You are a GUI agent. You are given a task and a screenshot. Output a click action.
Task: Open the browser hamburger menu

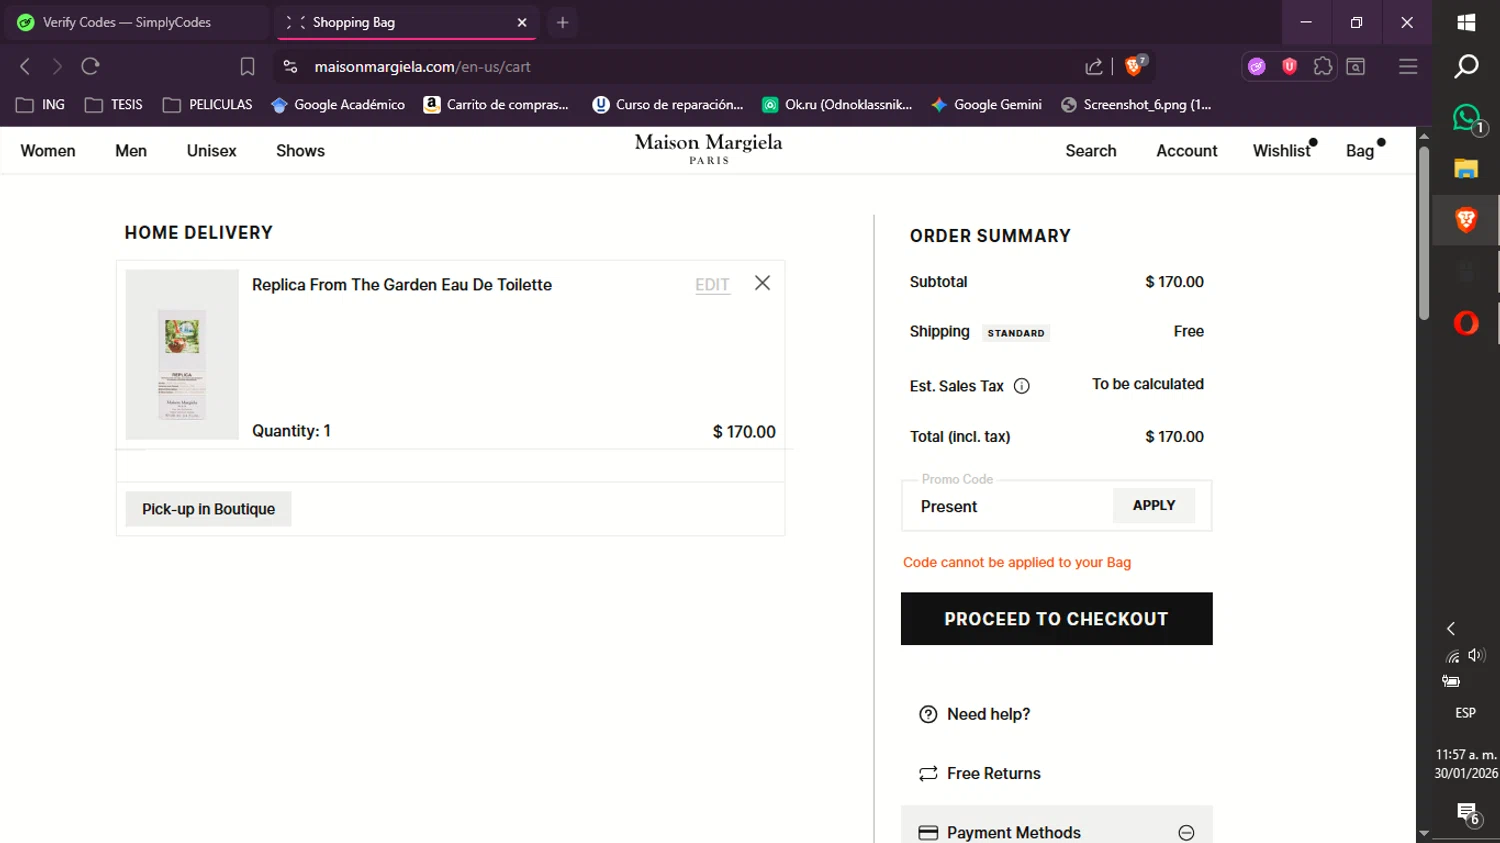pyautogui.click(x=1408, y=67)
